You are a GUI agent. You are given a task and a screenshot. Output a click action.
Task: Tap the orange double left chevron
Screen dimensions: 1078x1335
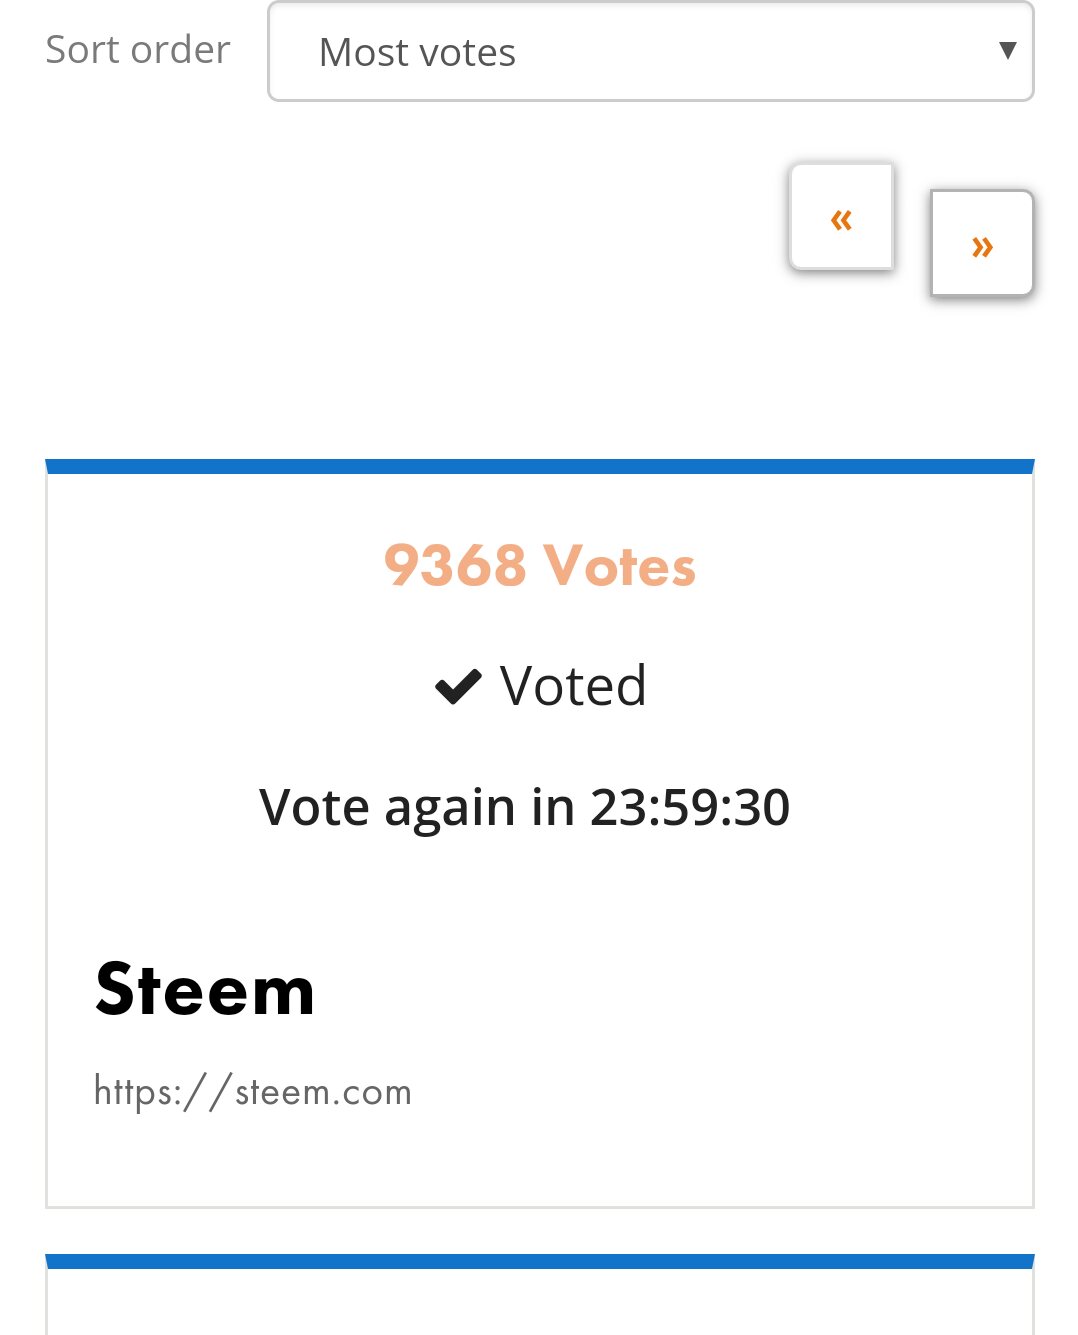click(x=841, y=219)
